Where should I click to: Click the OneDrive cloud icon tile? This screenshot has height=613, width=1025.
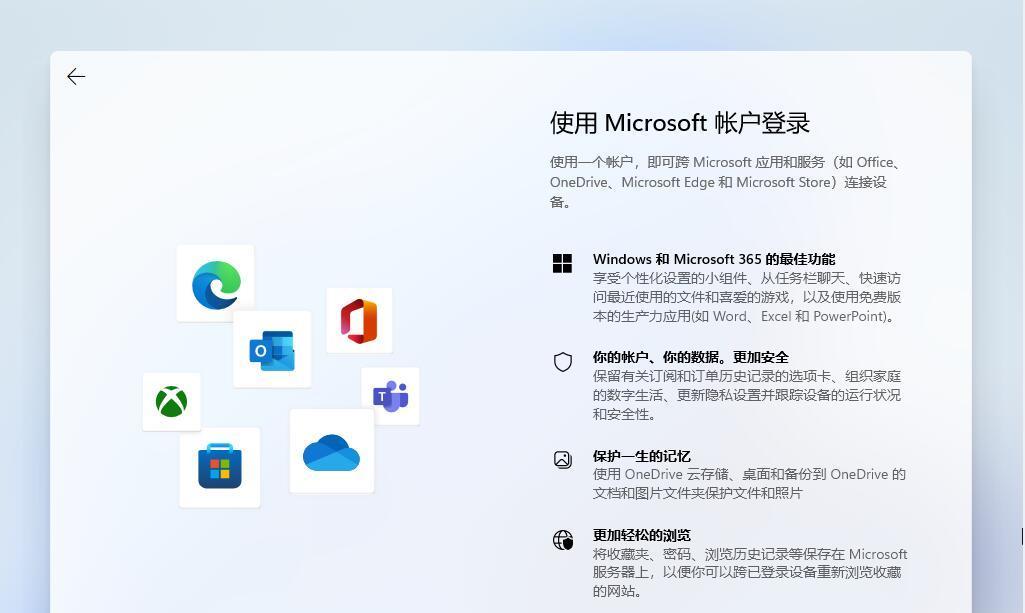[x=331, y=451]
